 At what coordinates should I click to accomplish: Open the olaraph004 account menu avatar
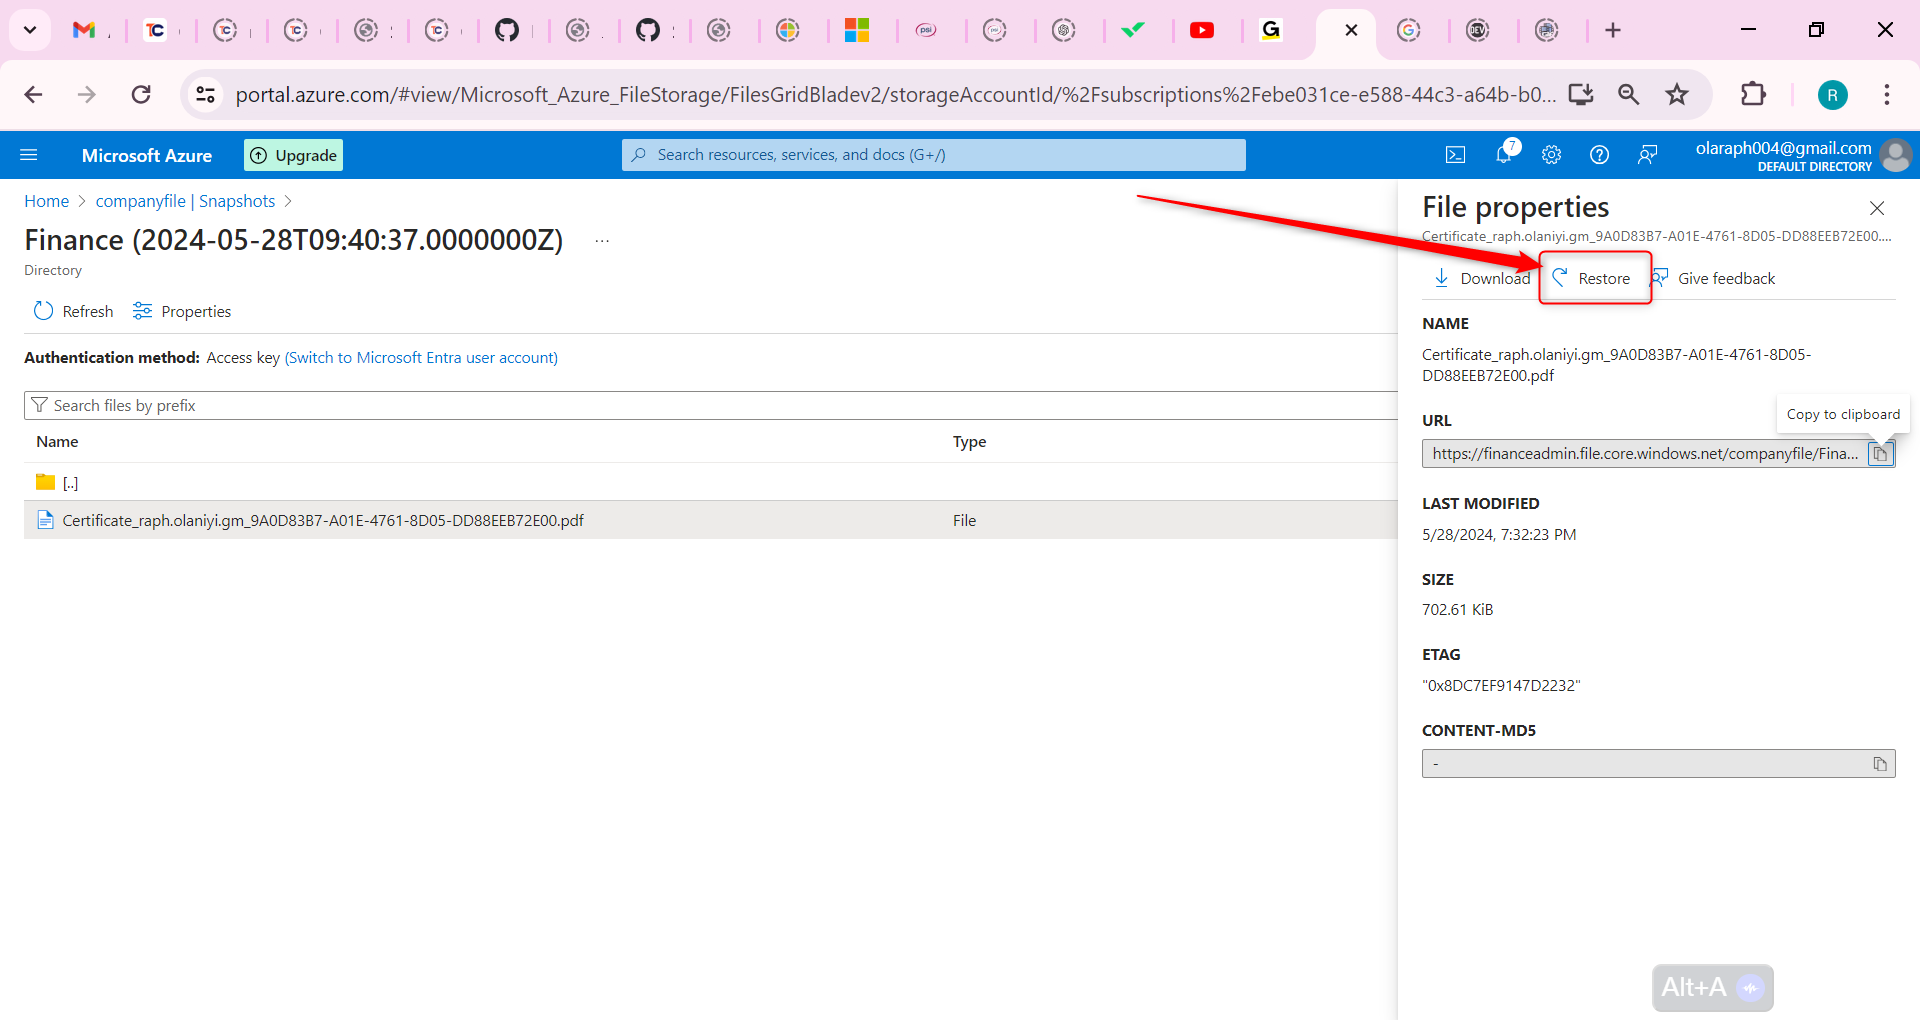tap(1895, 155)
